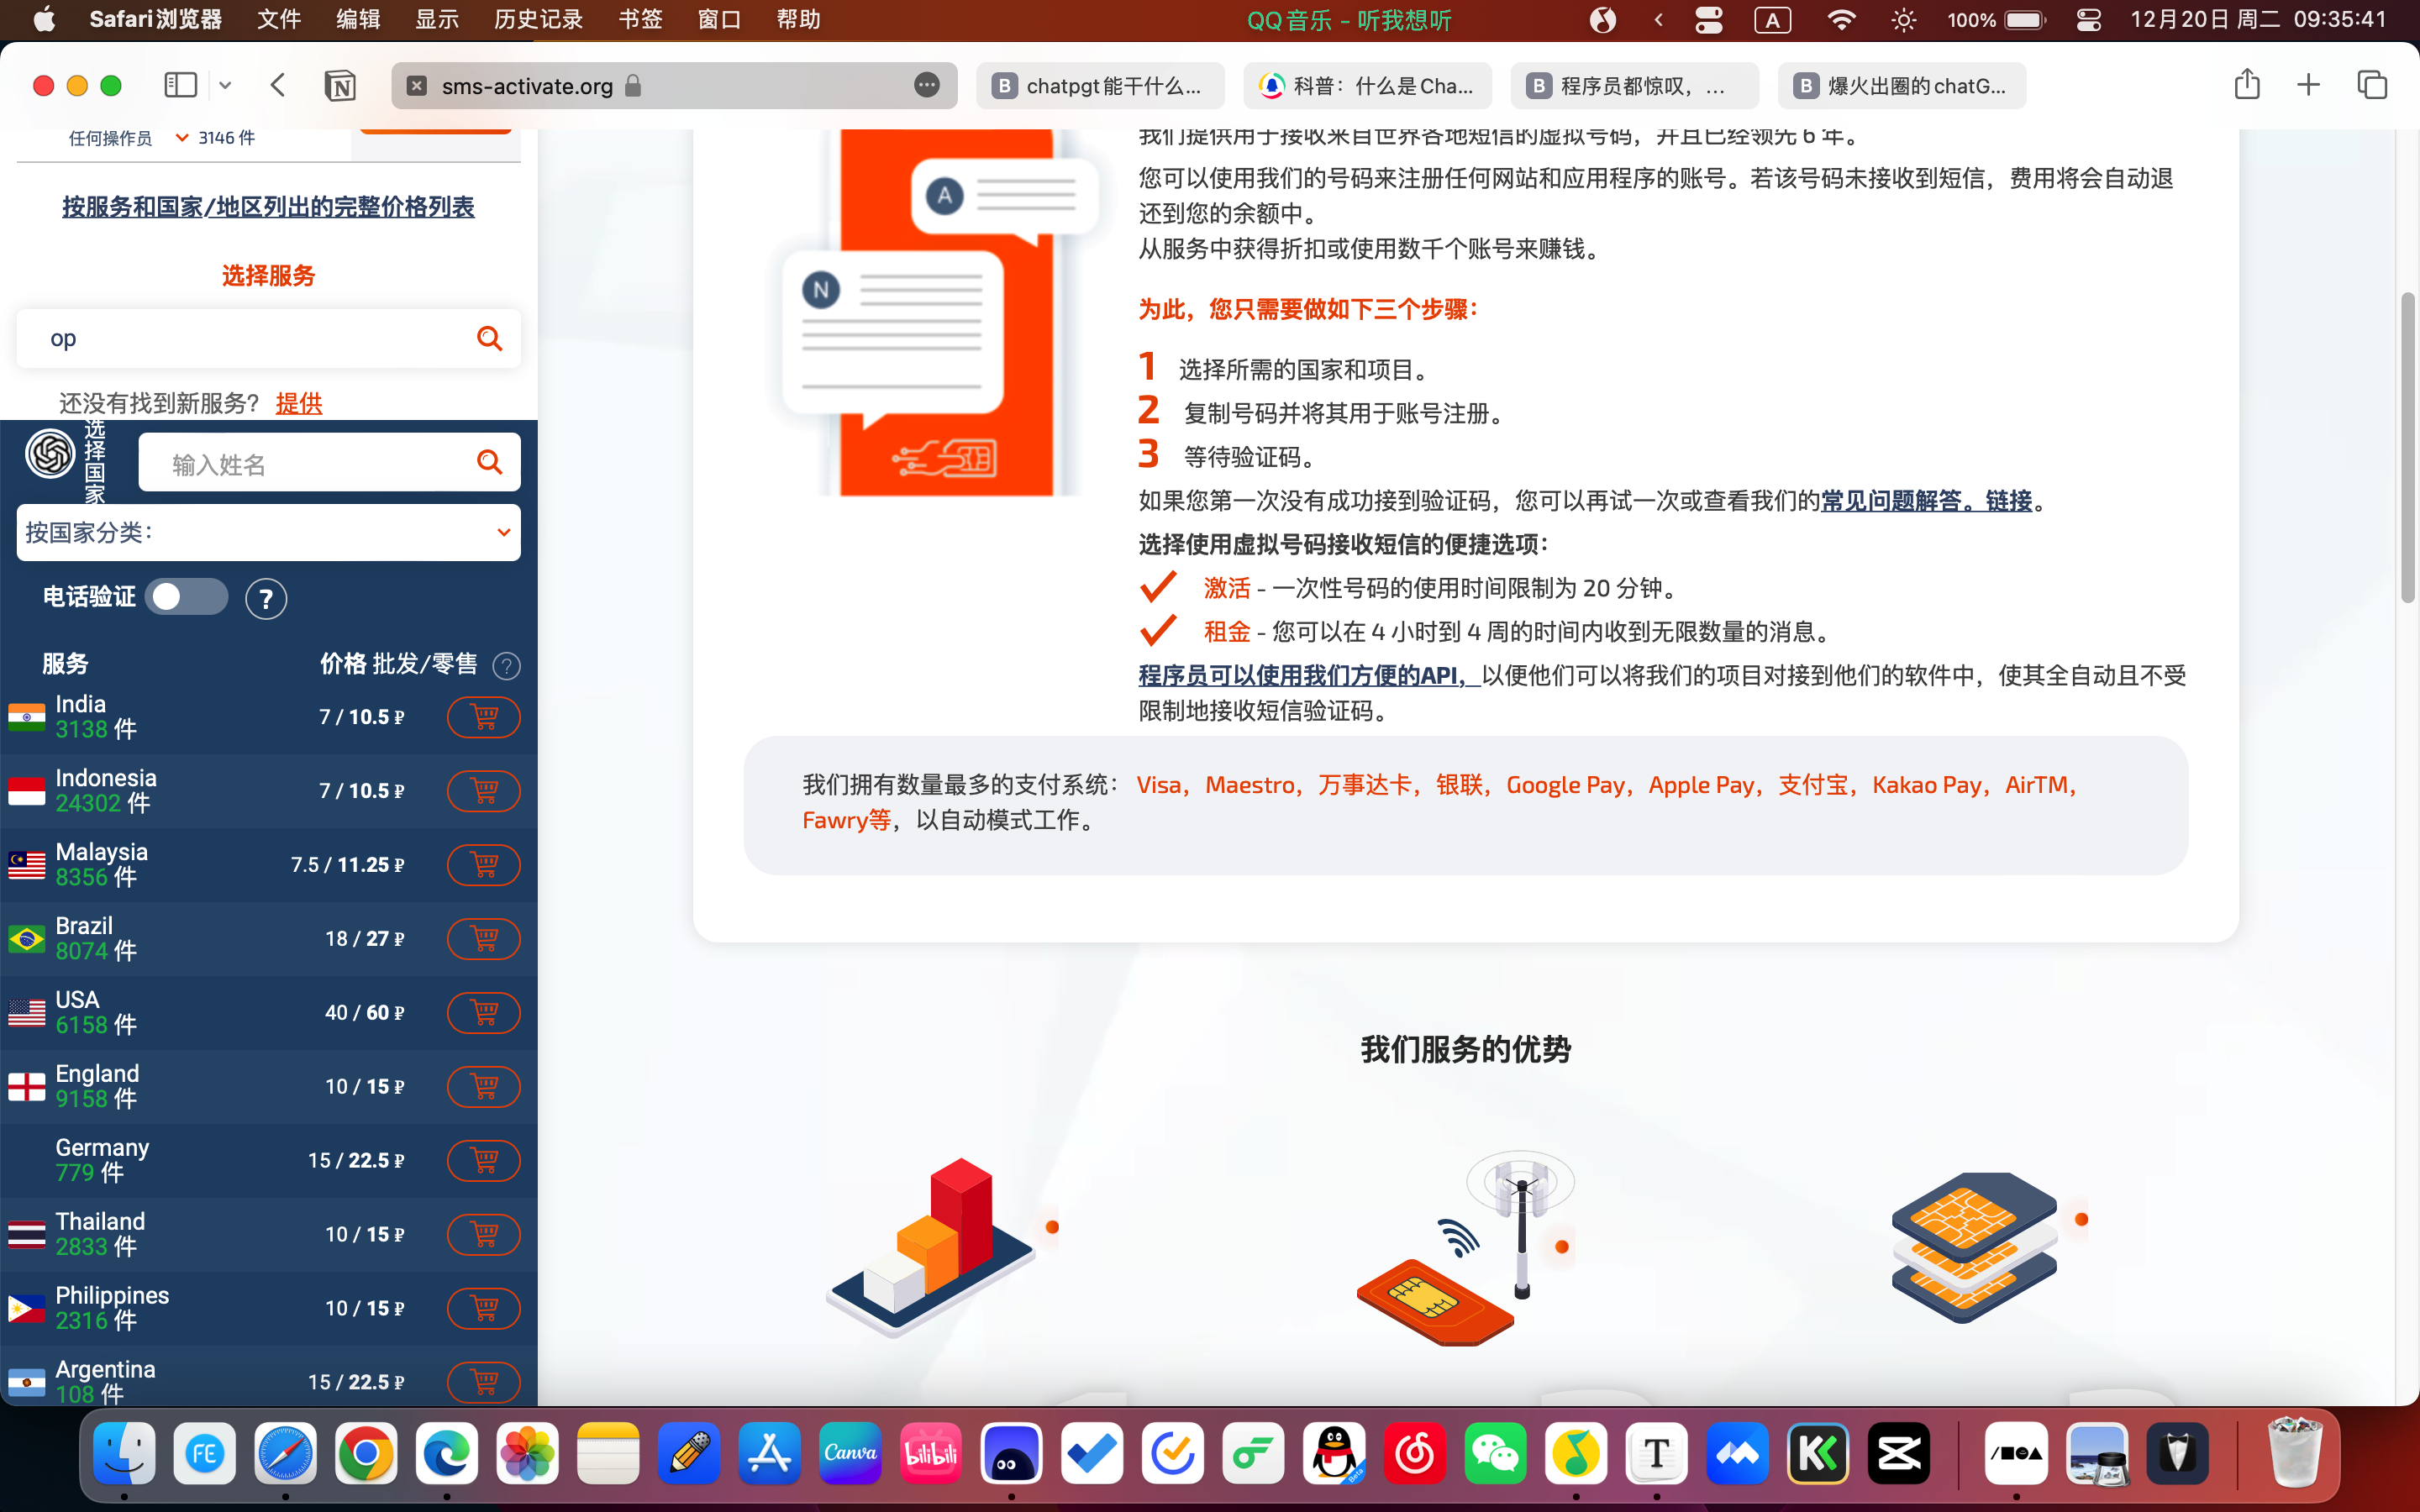Image resolution: width=2420 pixels, height=1512 pixels.
Task: Expand the 按国家分类 dropdown
Action: (268, 532)
